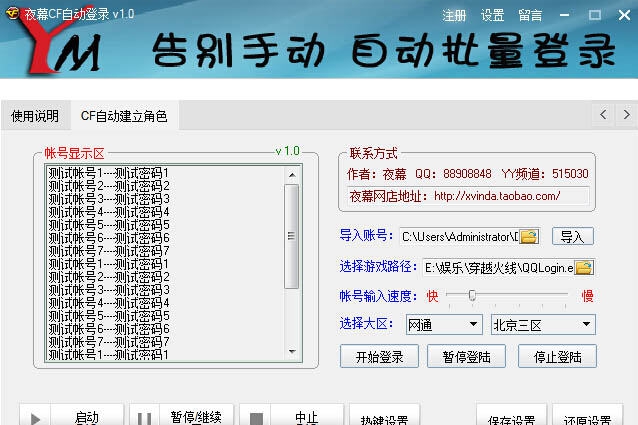Switch to the 使用说明 tab
Screen dimensions: 638x425
click(35, 116)
